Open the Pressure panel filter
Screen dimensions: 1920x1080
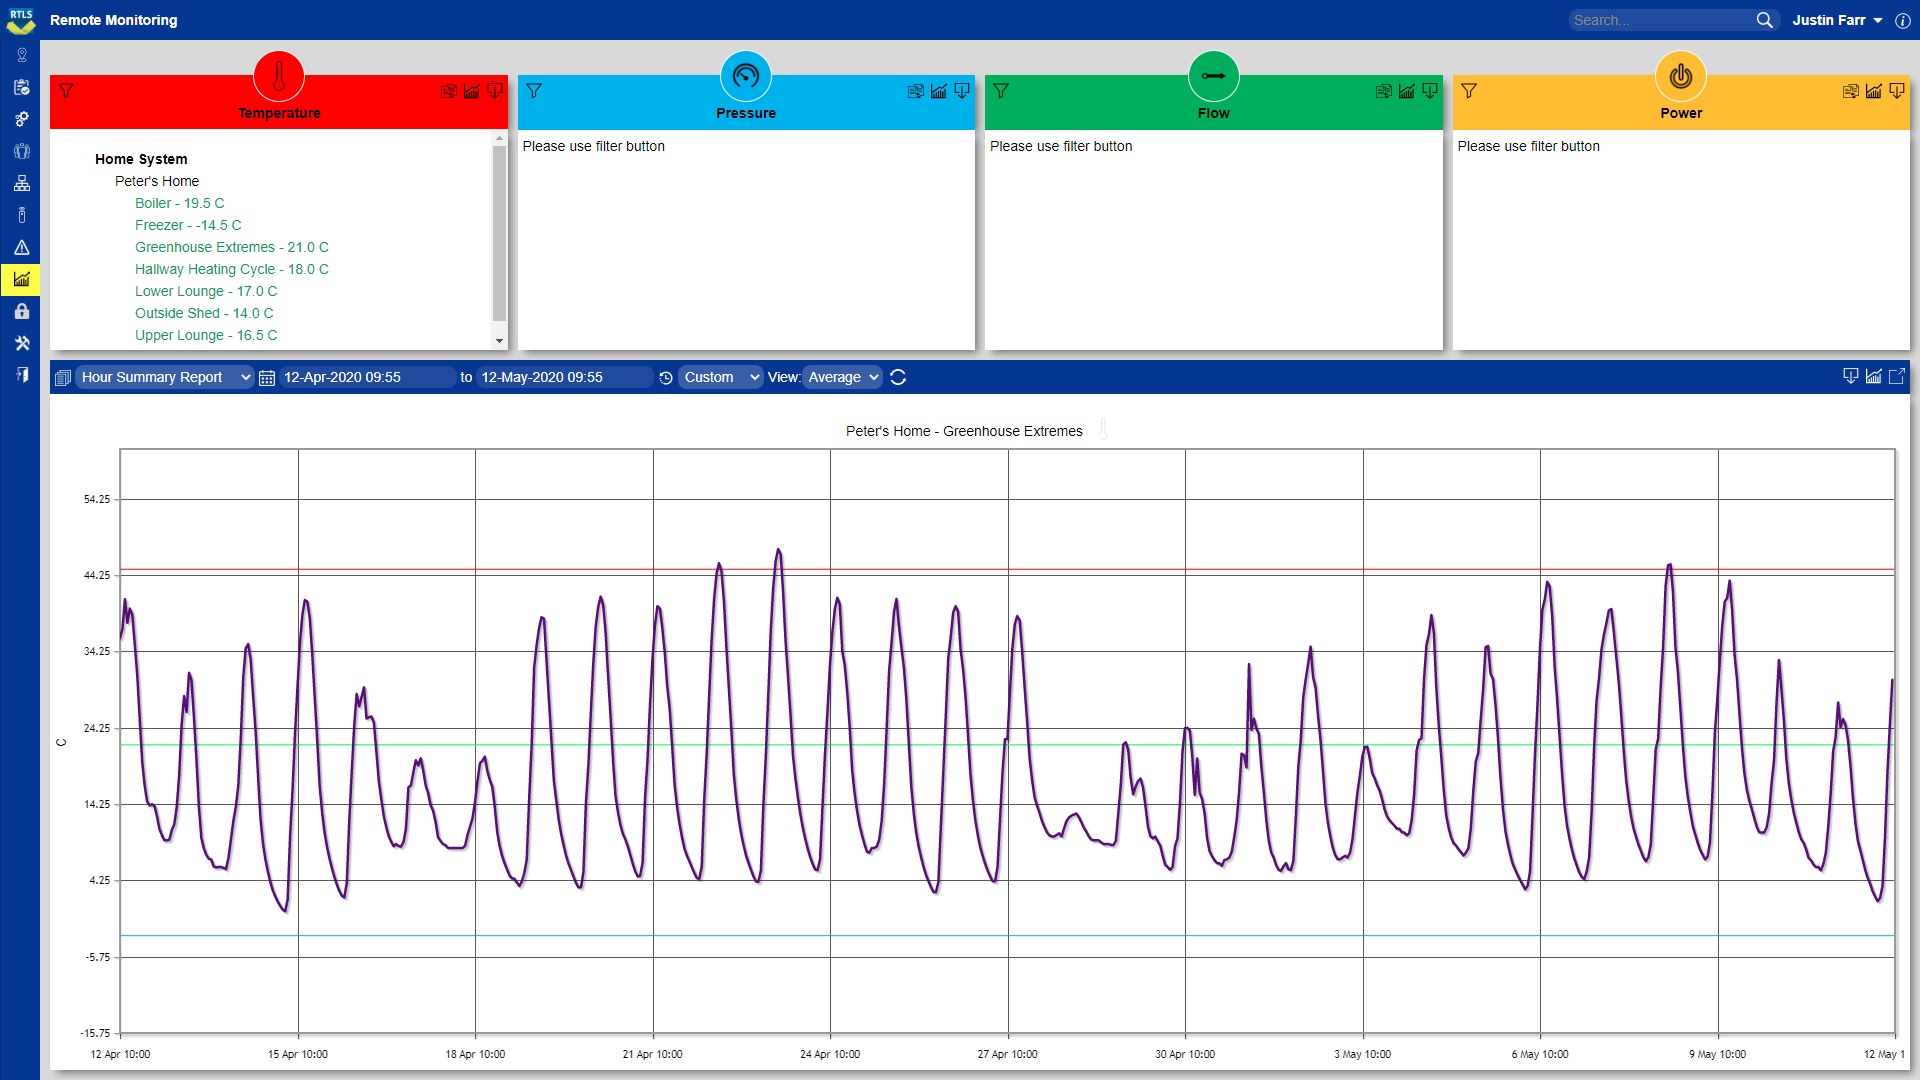pyautogui.click(x=534, y=91)
